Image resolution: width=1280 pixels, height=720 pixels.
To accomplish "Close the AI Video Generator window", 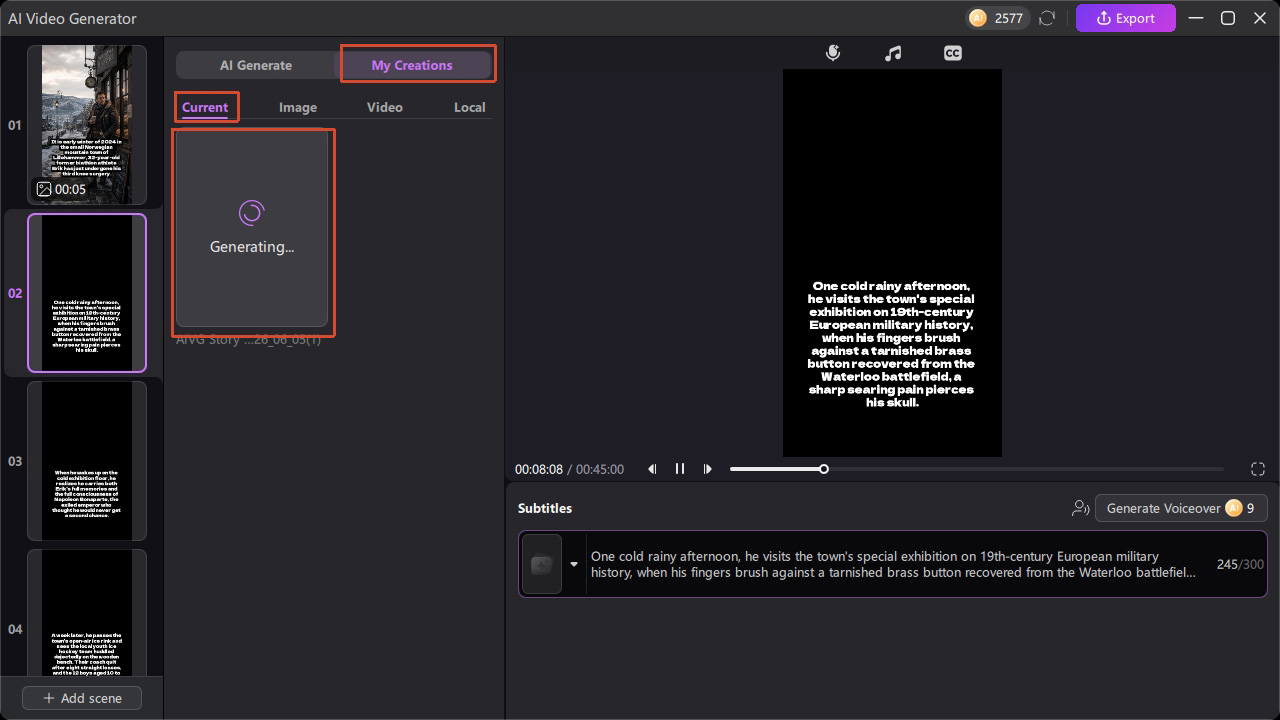I will (1260, 18).
